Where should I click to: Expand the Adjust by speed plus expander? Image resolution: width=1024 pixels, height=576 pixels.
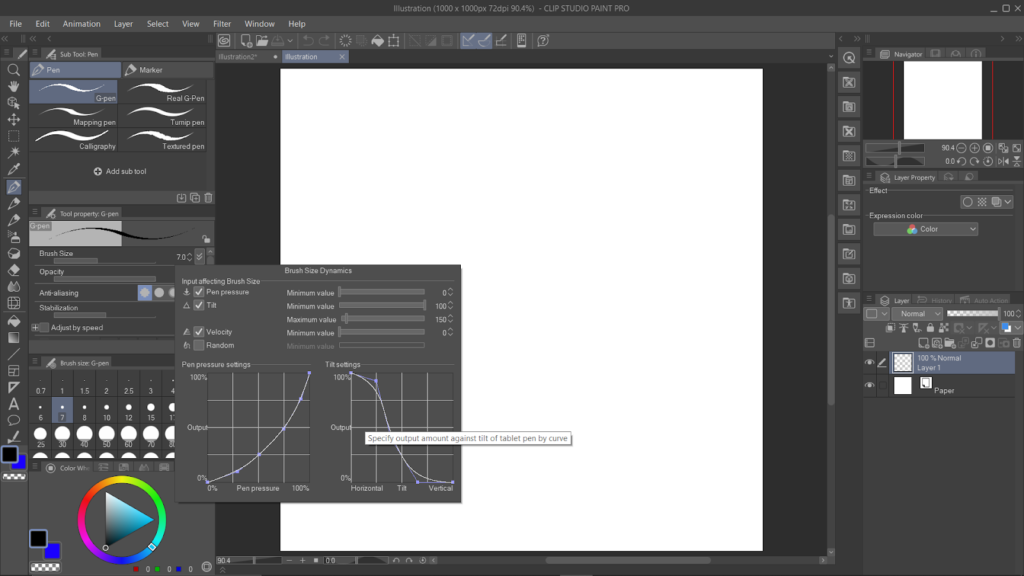tap(35, 327)
